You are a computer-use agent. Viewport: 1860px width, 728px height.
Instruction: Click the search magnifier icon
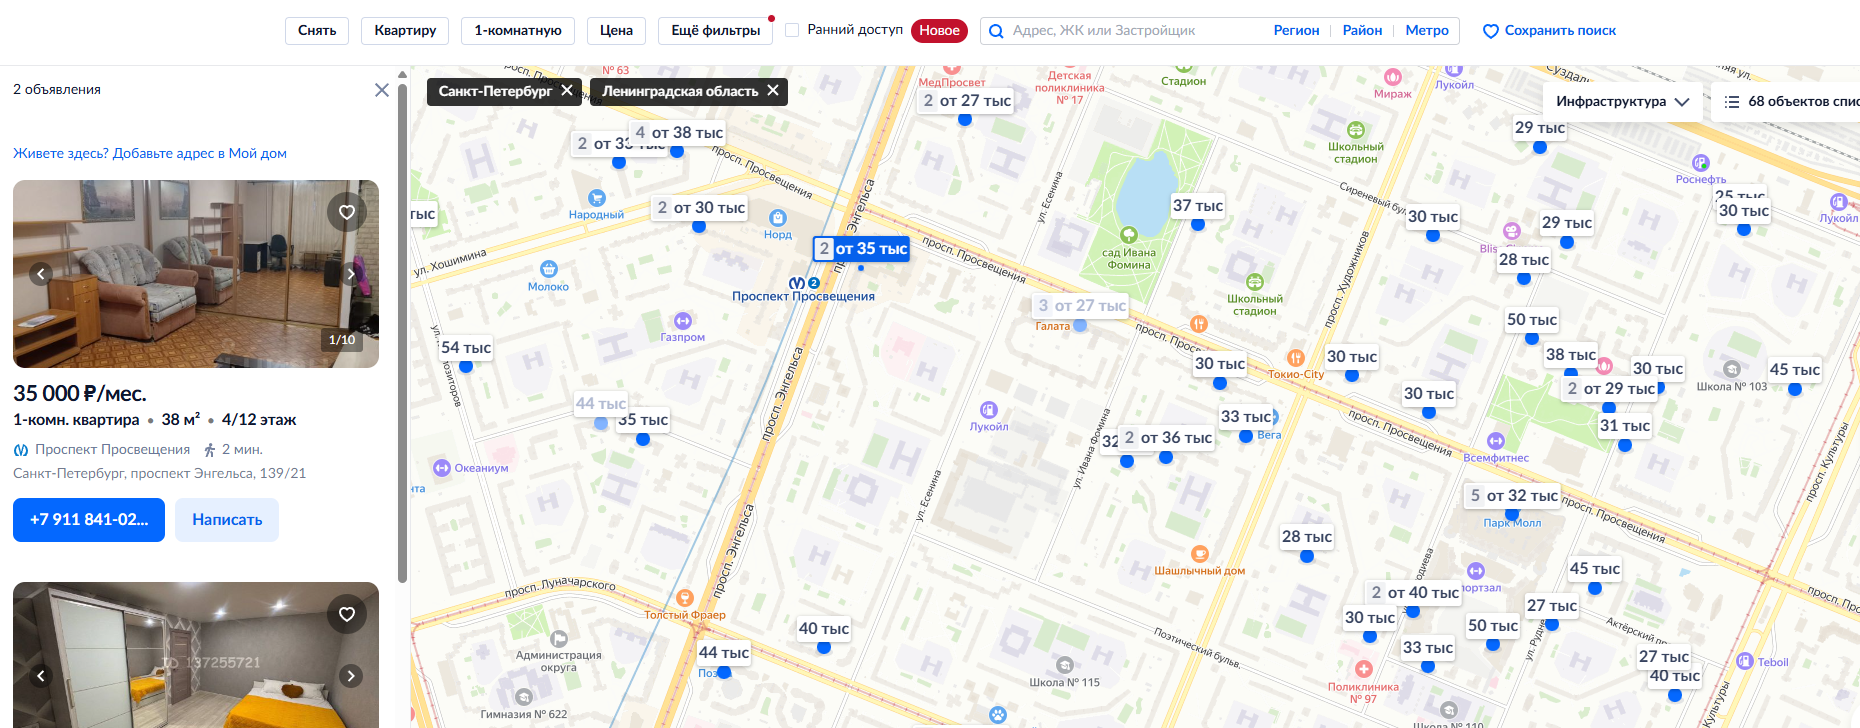tap(996, 31)
